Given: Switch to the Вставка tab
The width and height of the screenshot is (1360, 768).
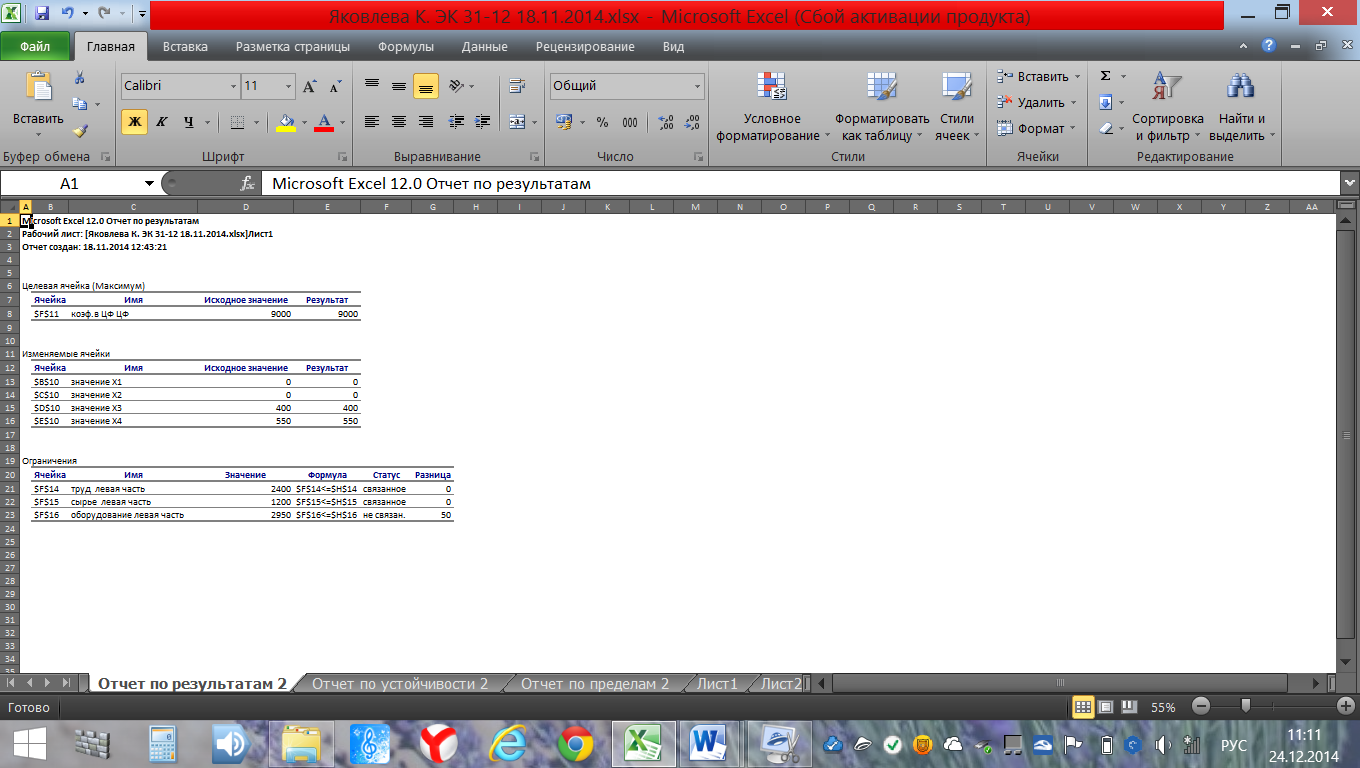Looking at the screenshot, I should click(x=185, y=47).
